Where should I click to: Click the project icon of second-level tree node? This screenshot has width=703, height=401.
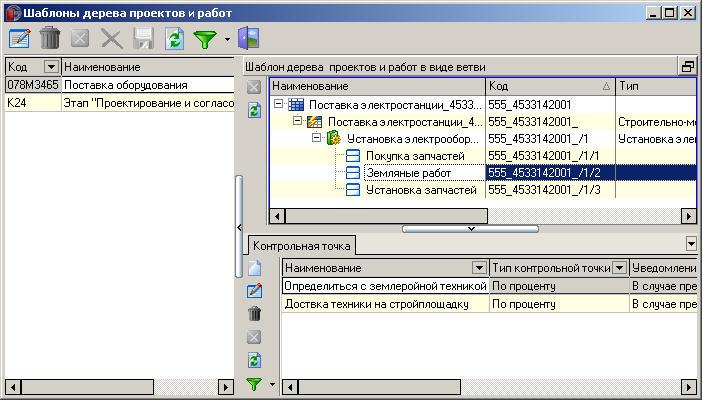tap(314, 122)
